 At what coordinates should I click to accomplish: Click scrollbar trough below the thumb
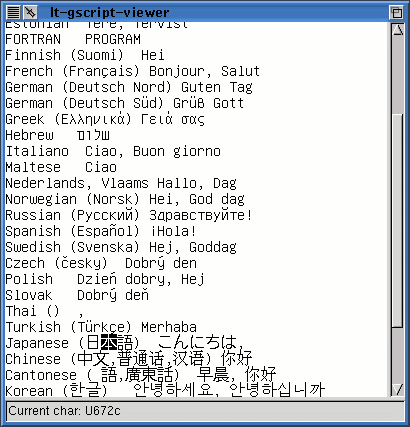398,355
